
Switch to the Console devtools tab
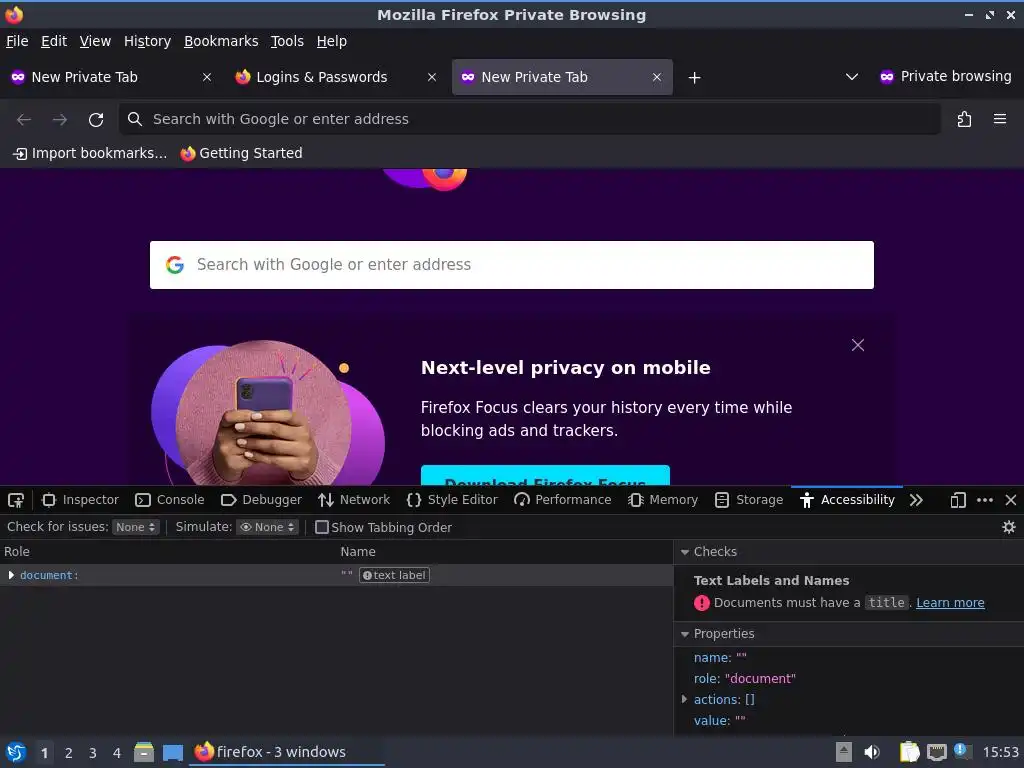point(170,500)
